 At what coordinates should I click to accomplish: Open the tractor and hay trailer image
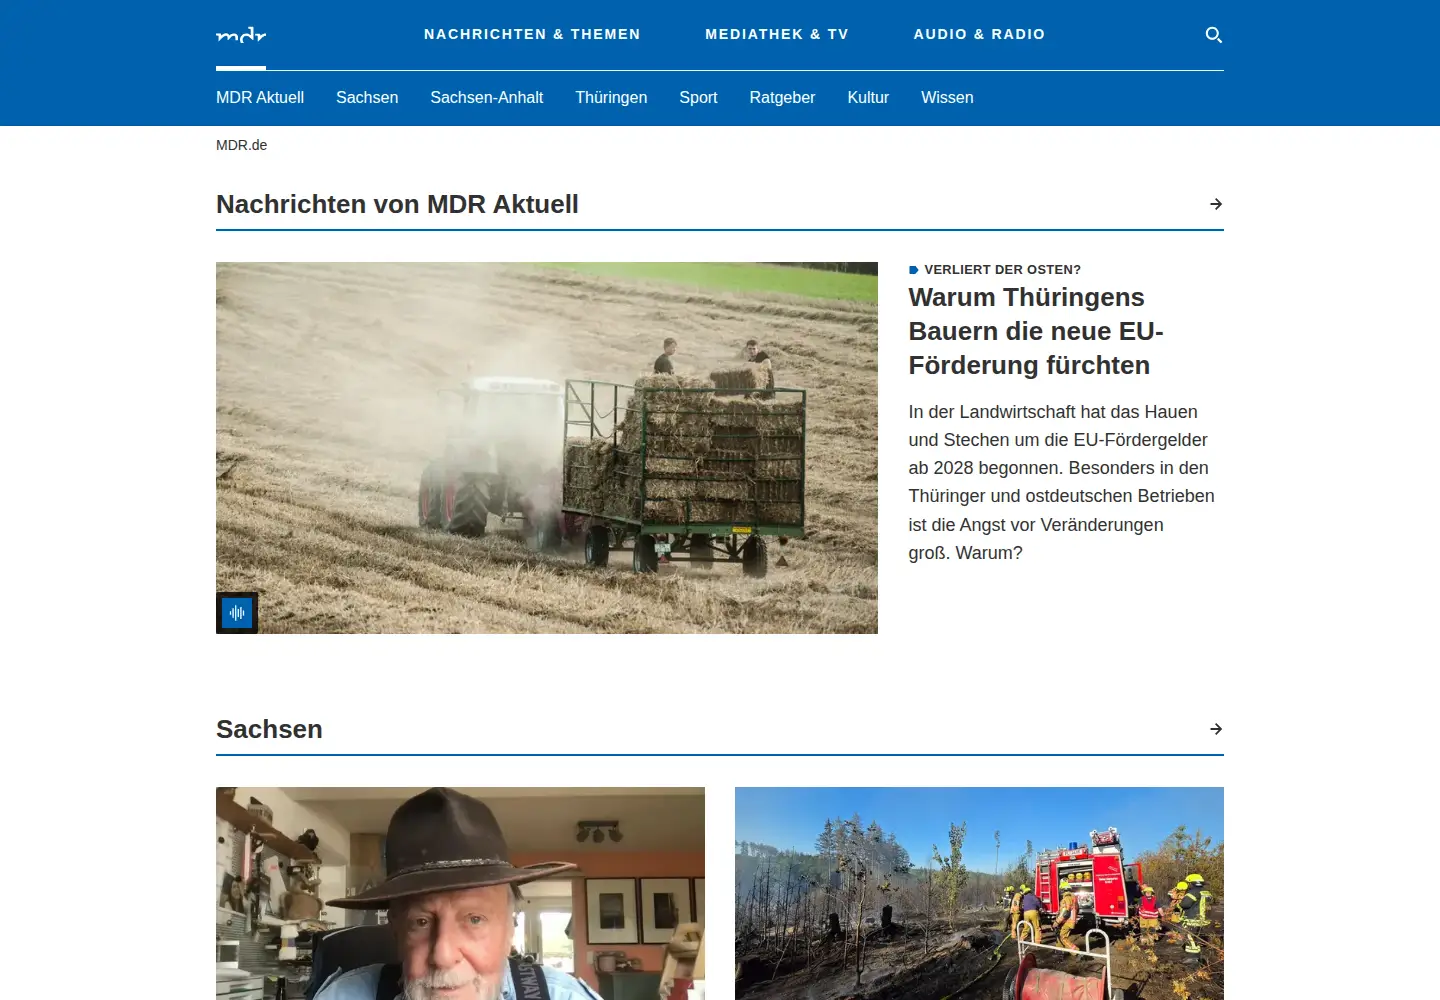point(547,448)
